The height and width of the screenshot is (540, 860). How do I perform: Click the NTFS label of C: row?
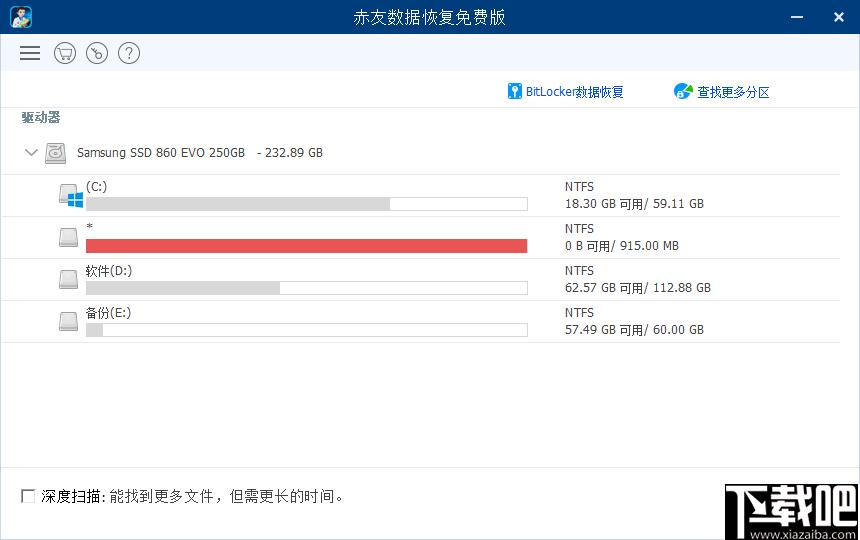click(x=579, y=187)
